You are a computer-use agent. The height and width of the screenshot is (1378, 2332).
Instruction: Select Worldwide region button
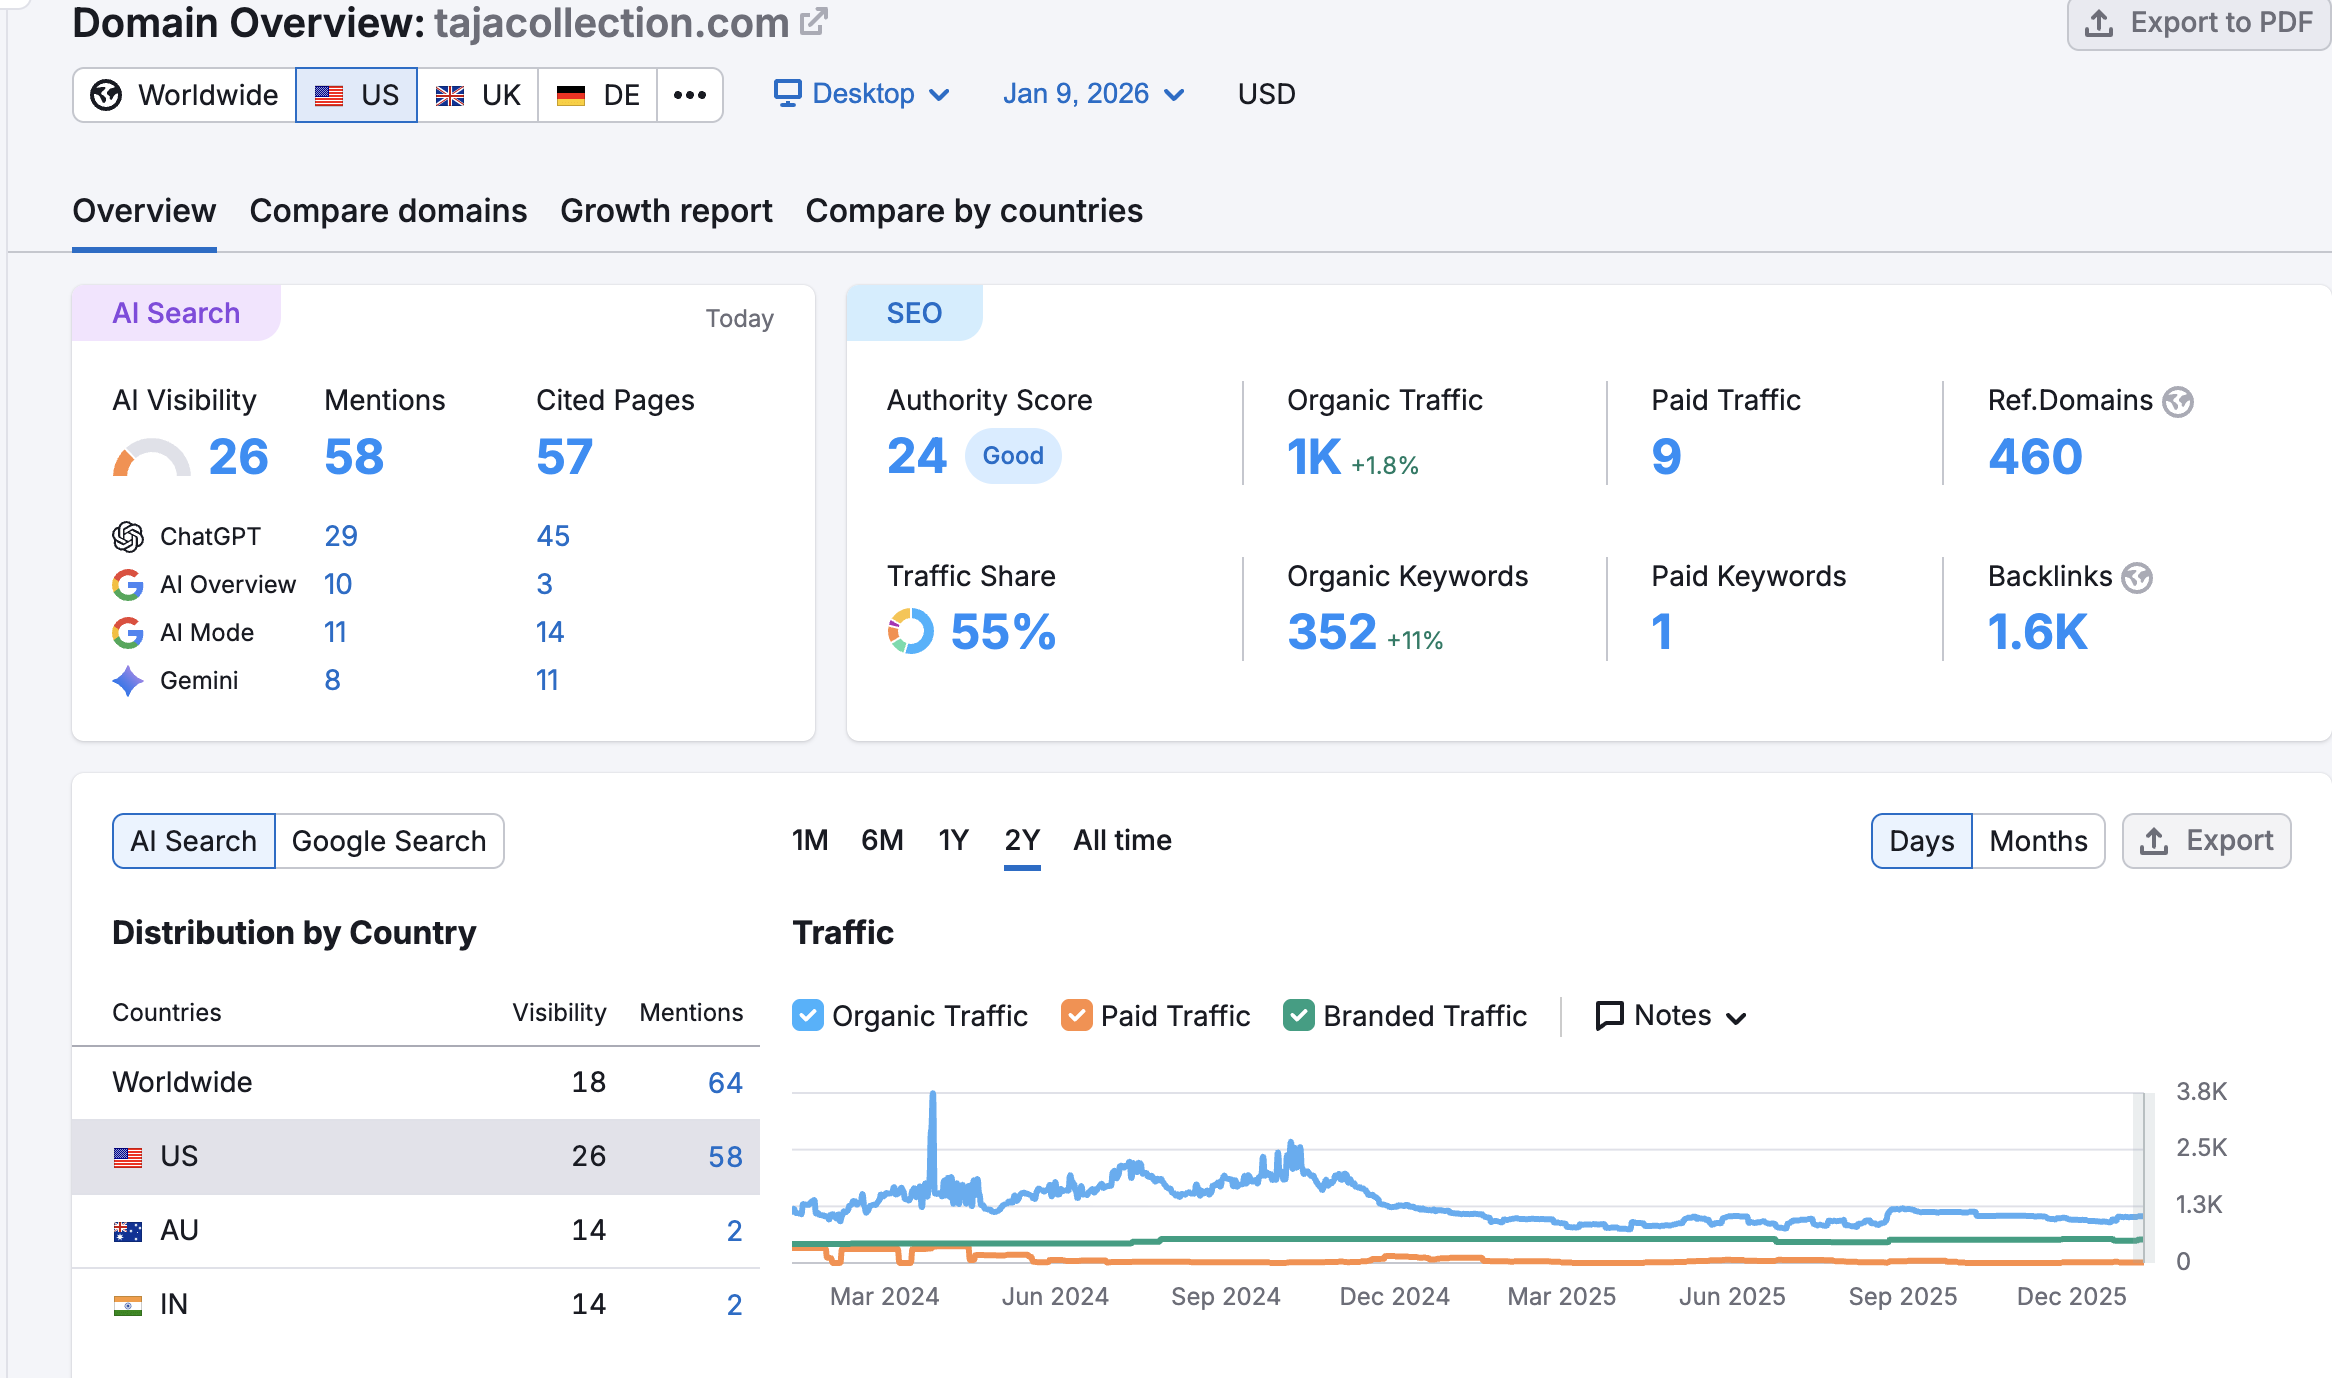click(x=185, y=95)
